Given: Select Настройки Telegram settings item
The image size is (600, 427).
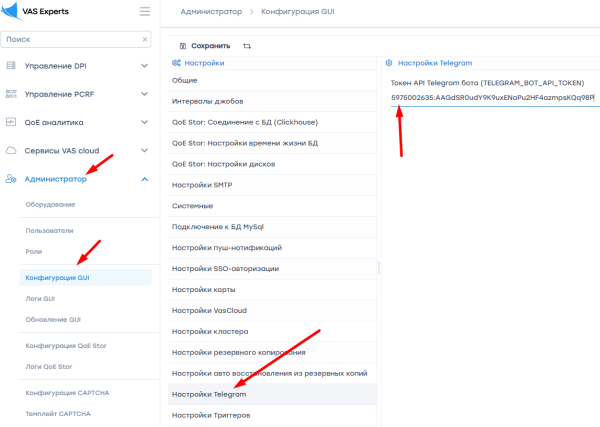Looking at the screenshot, I should pos(209,395).
